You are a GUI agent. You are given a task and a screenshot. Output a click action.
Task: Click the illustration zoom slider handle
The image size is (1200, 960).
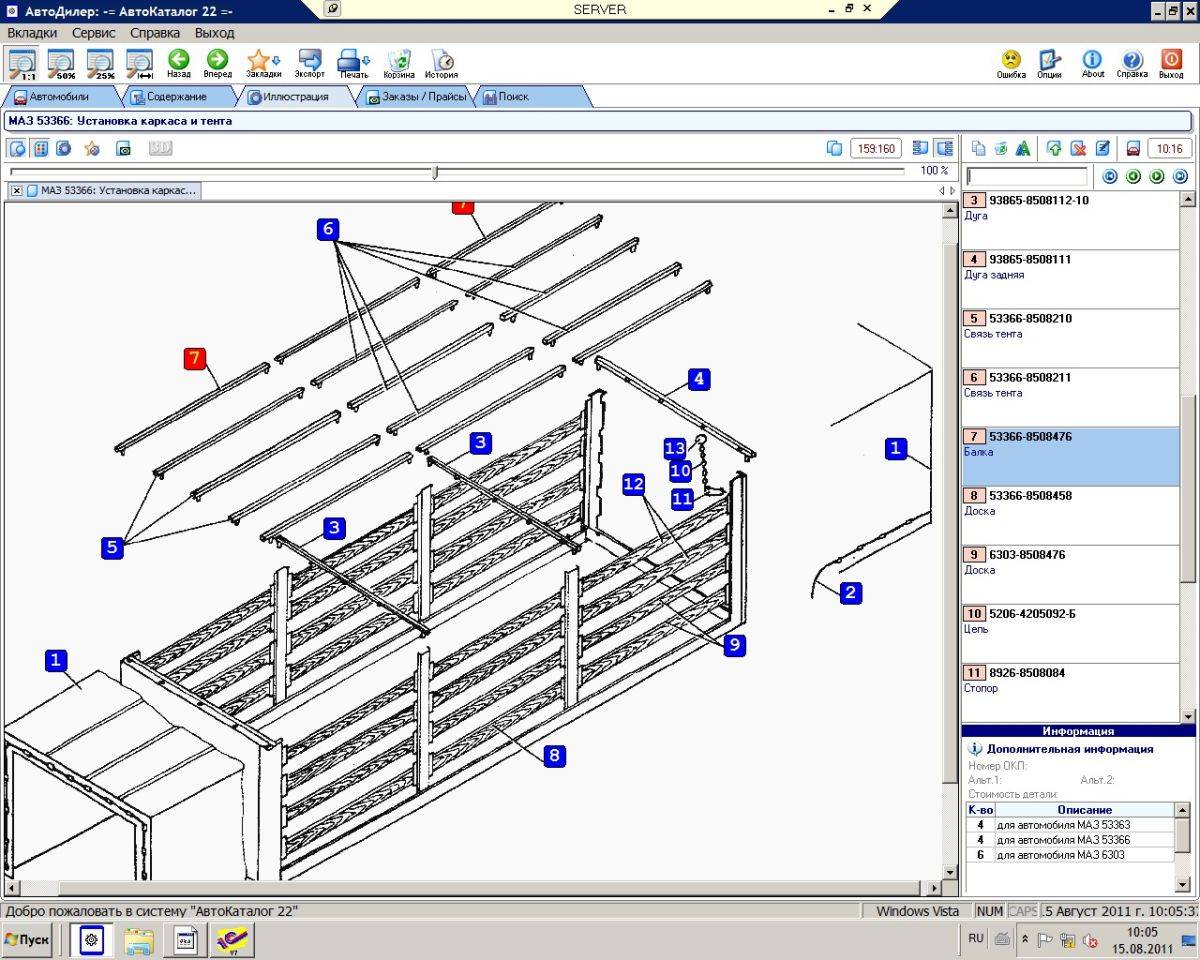pos(435,172)
